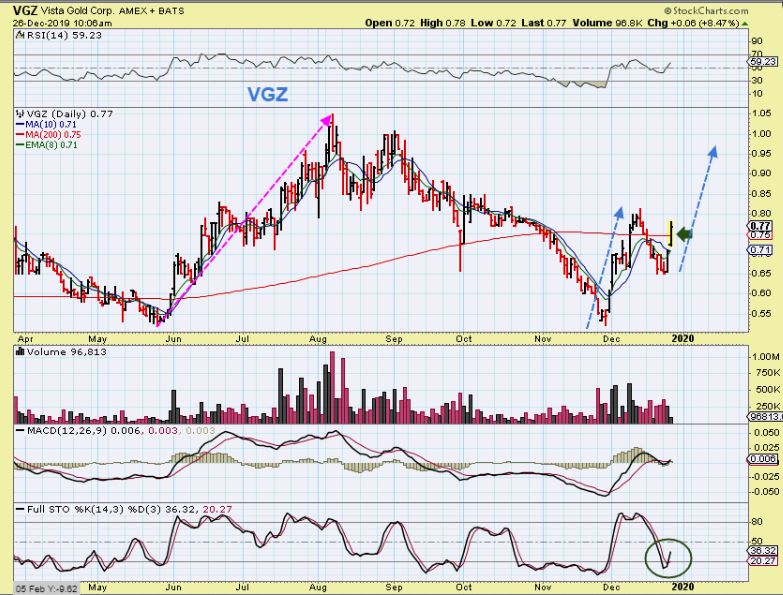The image size is (783, 595).
Task: Click the 'Low 0.72' quote value
Action: coord(493,23)
